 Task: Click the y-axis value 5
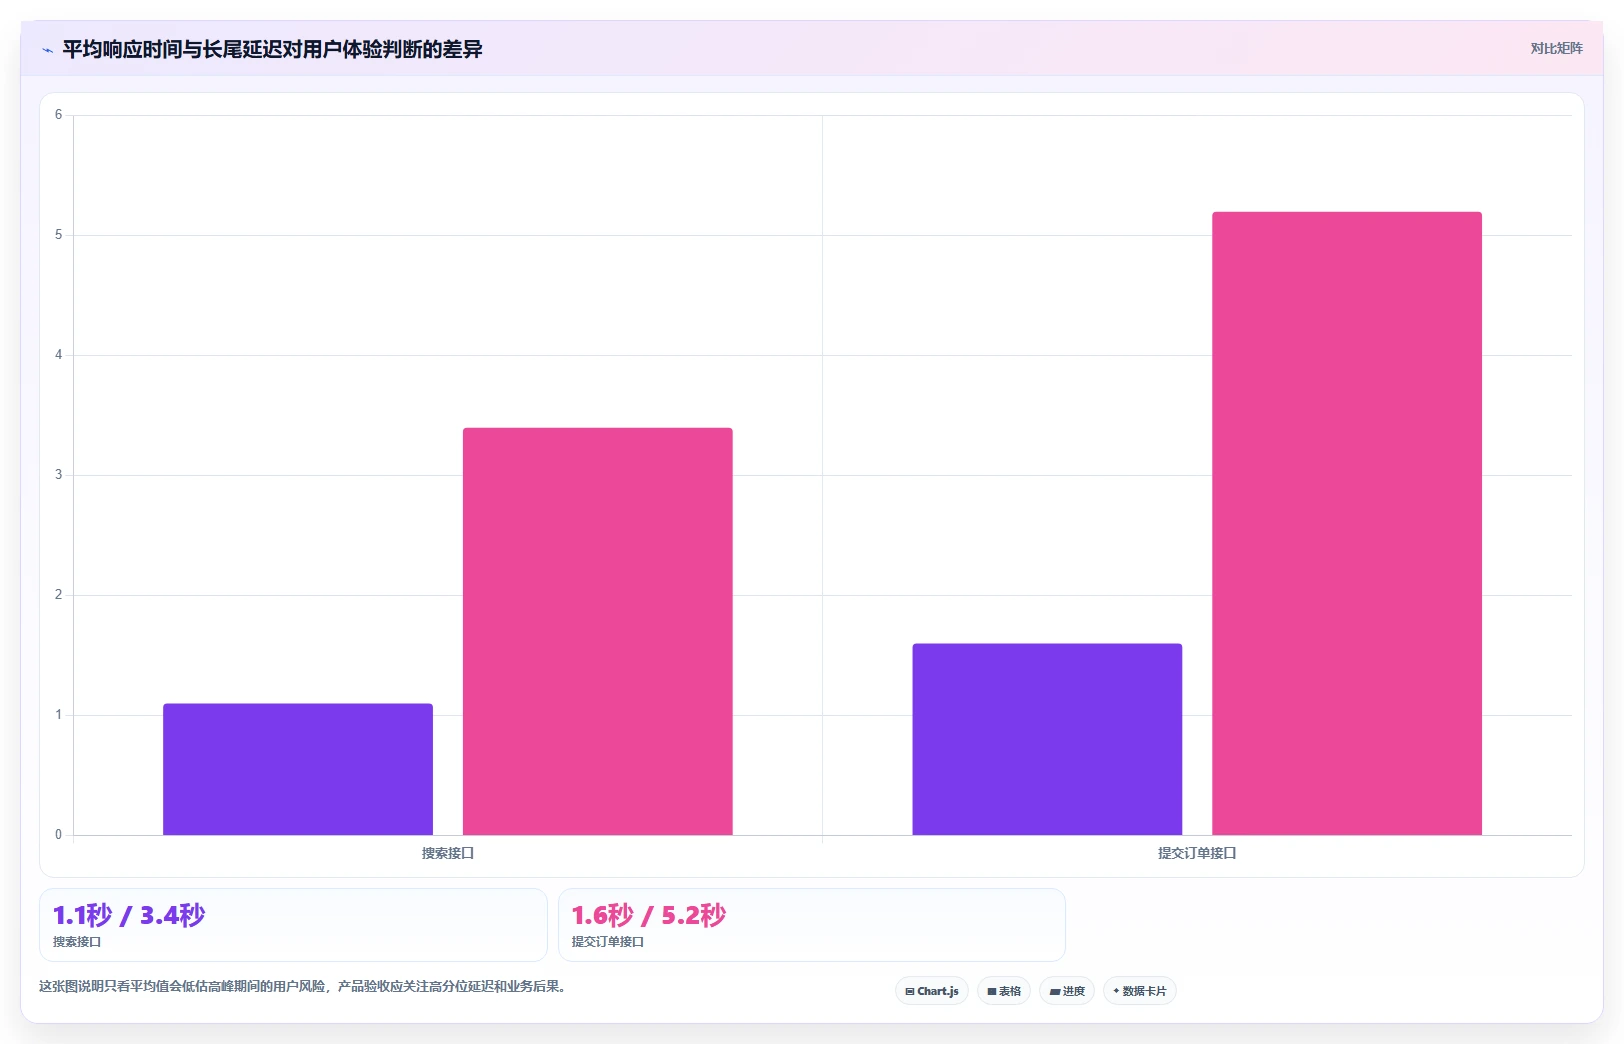point(58,235)
